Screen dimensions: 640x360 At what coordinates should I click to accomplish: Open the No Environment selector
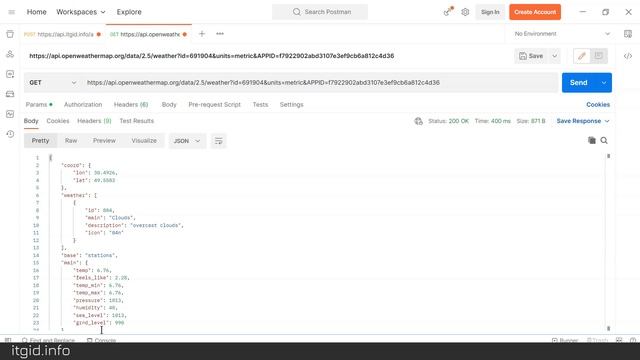[562, 34]
